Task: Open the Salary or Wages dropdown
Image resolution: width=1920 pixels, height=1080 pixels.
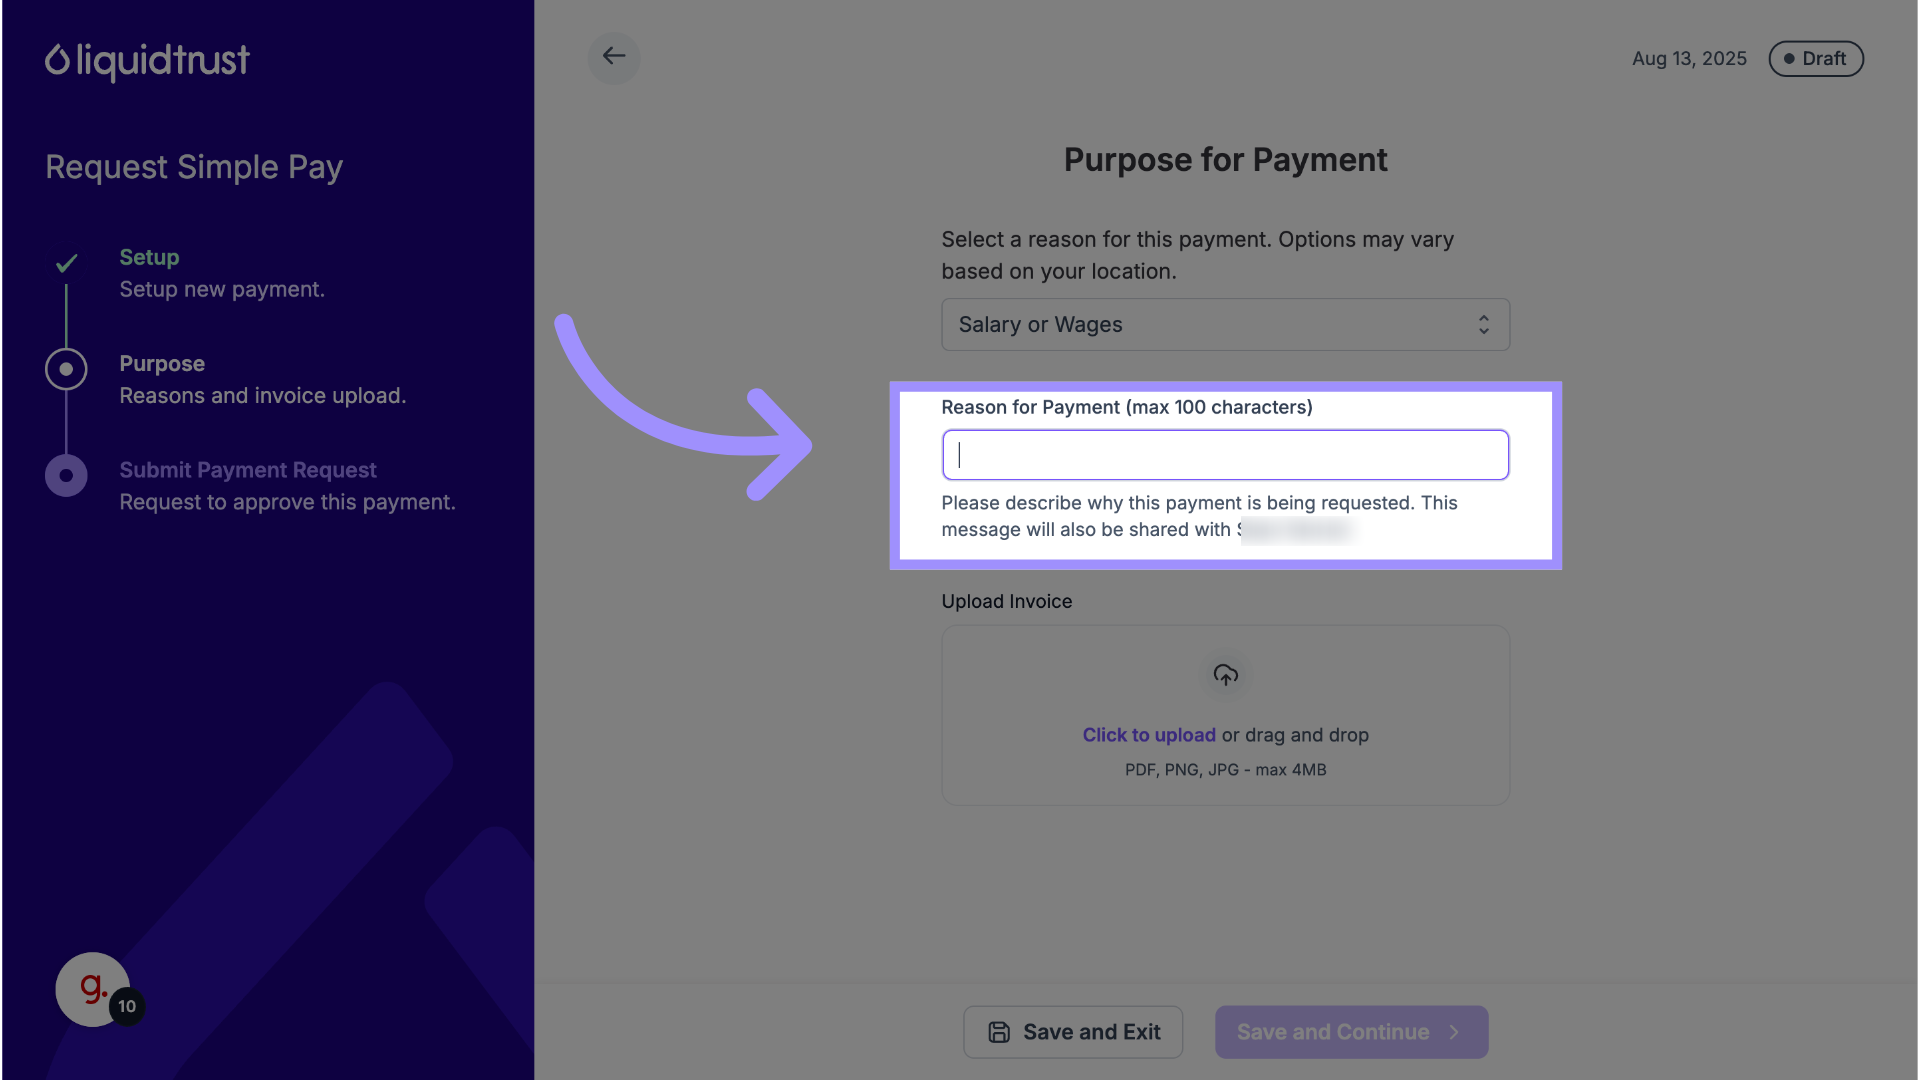Action: [x=1225, y=325]
